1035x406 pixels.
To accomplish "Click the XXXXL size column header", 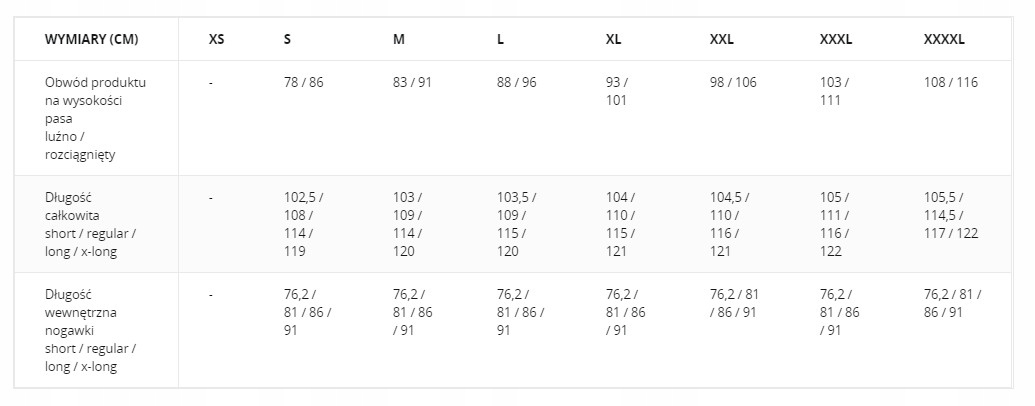I will tap(944, 40).
